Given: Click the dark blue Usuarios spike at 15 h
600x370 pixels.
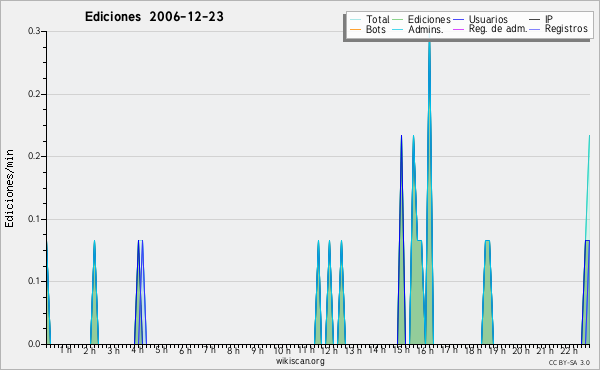Looking at the screenshot, I should pos(401,240).
